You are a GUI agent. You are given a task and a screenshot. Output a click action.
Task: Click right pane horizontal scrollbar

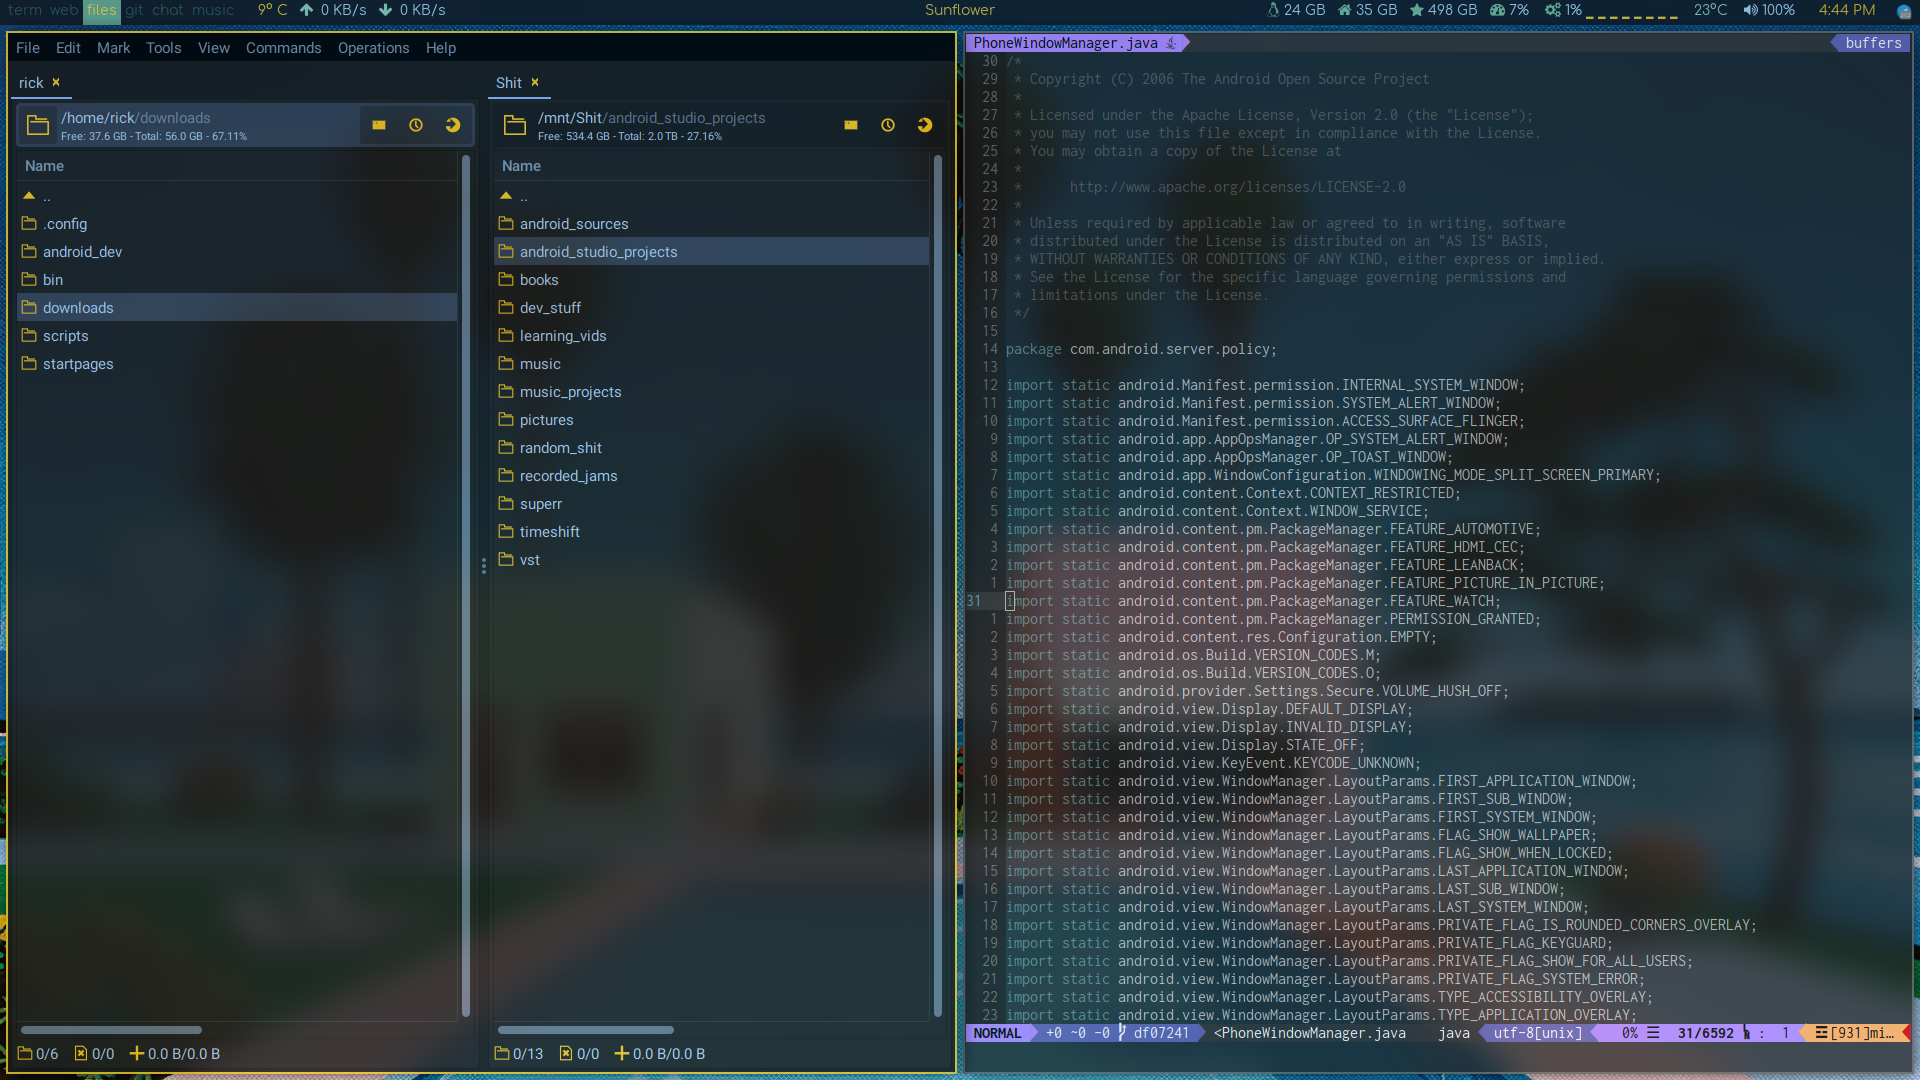coord(586,1029)
